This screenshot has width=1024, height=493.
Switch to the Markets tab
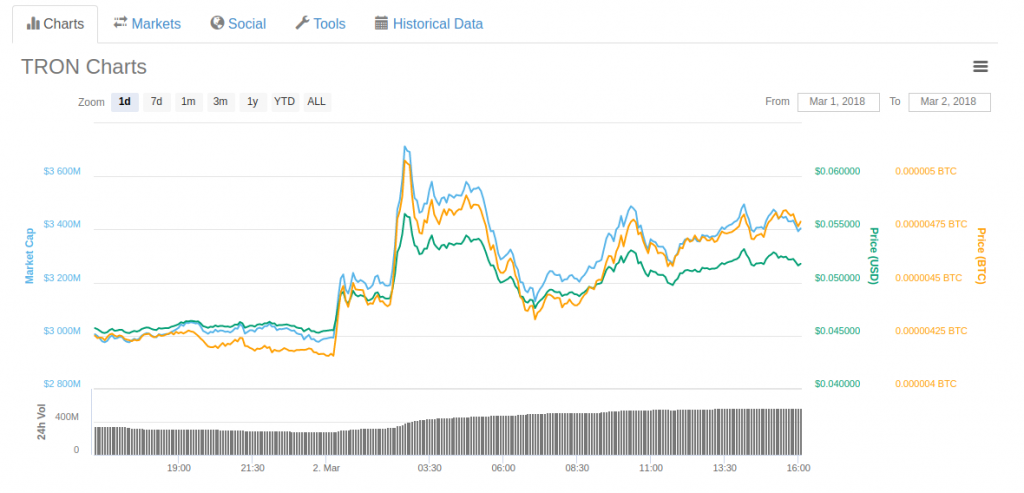point(147,23)
